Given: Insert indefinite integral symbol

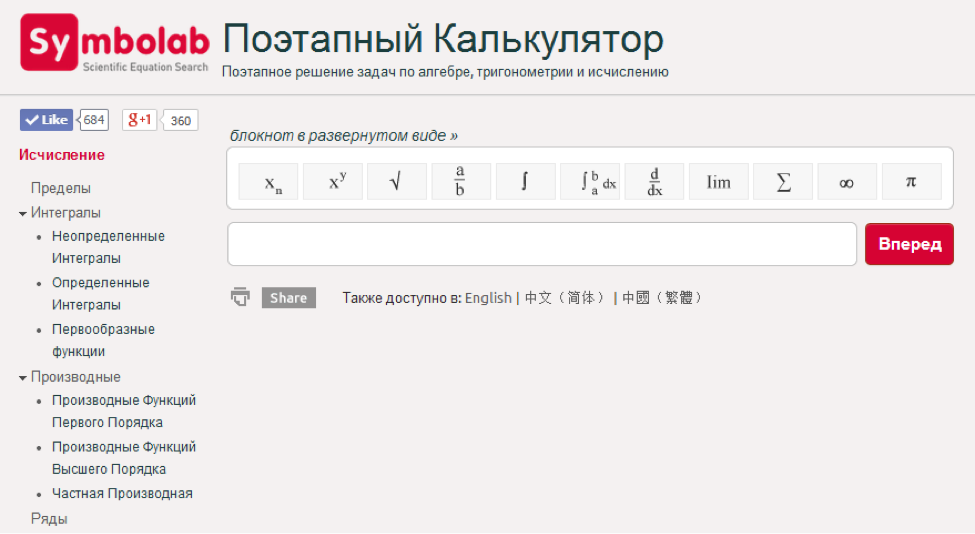Looking at the screenshot, I should 525,182.
